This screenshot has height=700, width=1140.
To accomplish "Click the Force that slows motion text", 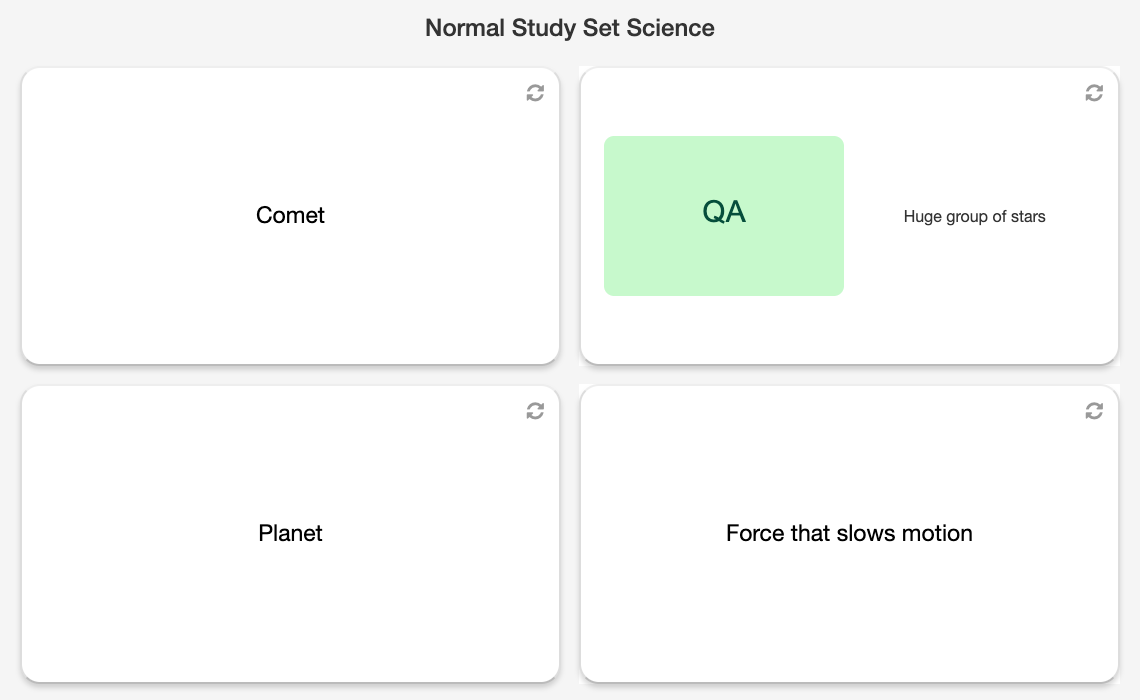I will [849, 533].
